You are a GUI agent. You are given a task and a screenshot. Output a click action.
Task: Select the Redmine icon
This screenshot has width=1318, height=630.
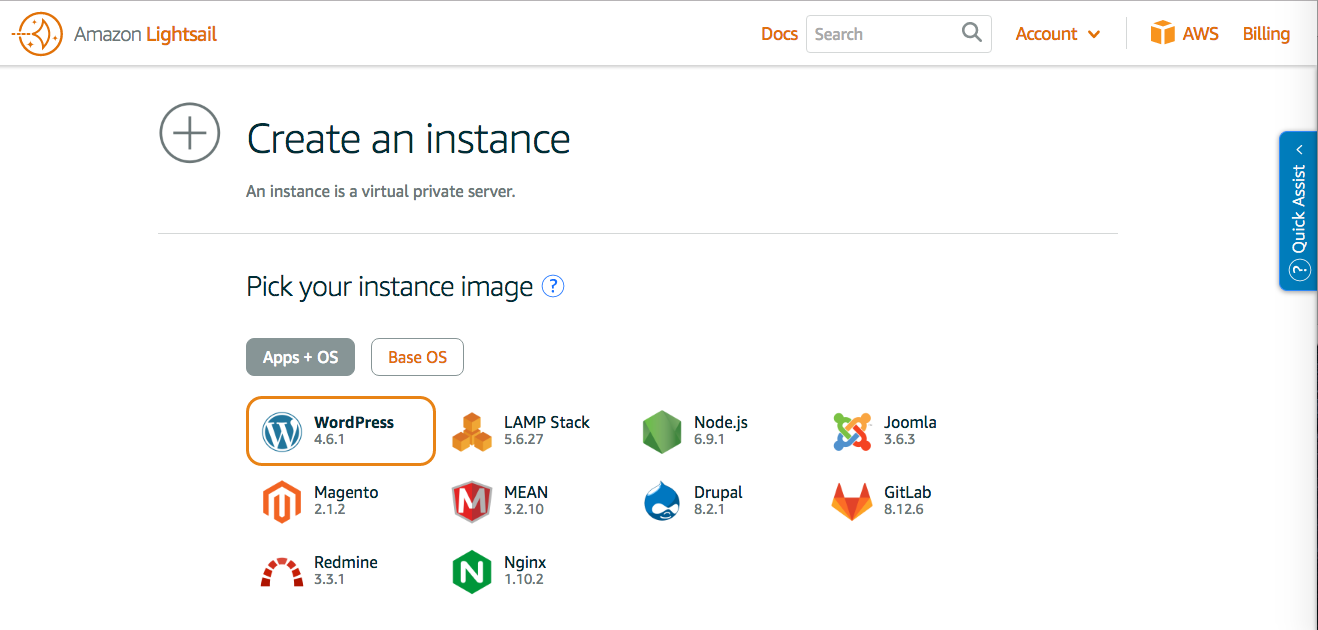(x=282, y=572)
